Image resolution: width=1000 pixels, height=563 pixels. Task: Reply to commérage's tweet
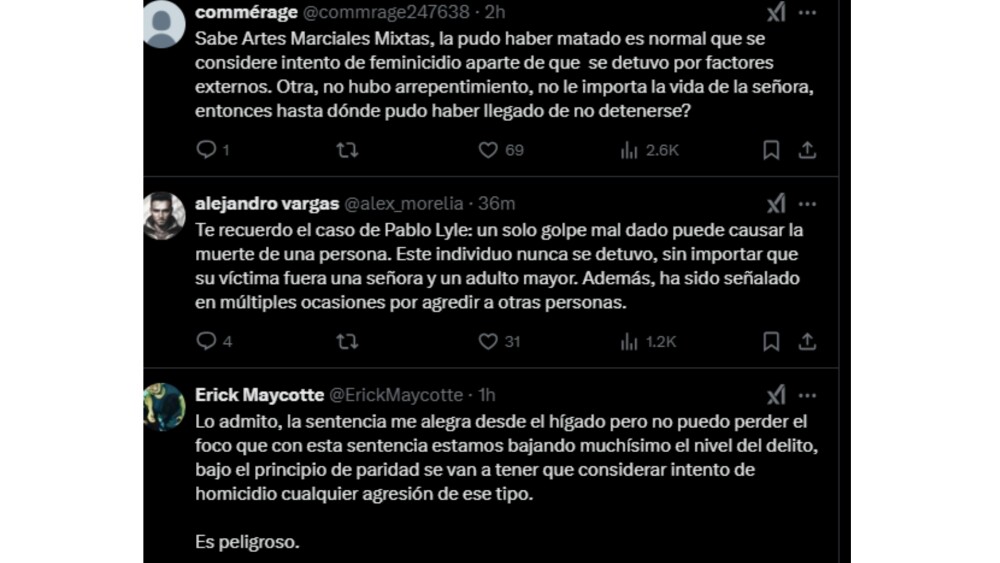[206, 150]
